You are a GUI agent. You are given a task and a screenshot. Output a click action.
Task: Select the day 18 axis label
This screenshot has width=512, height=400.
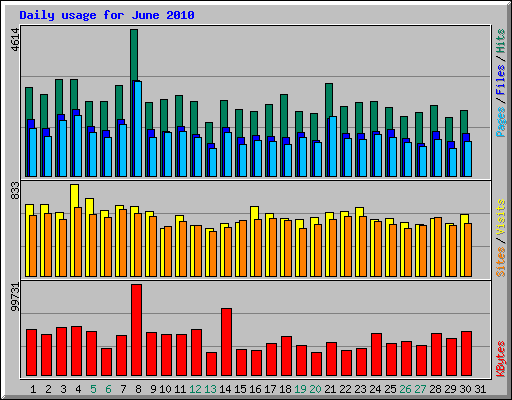[x=285, y=389]
